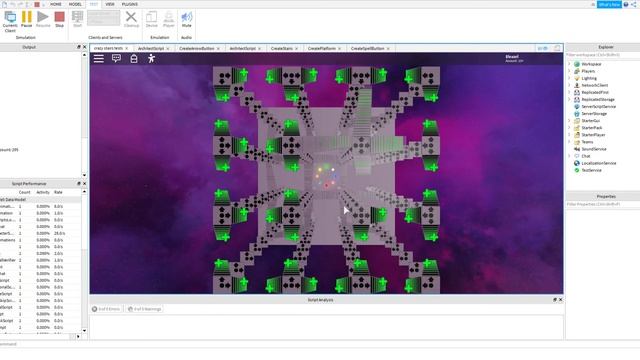Expand the ReplicatedFirst node

click(569, 92)
